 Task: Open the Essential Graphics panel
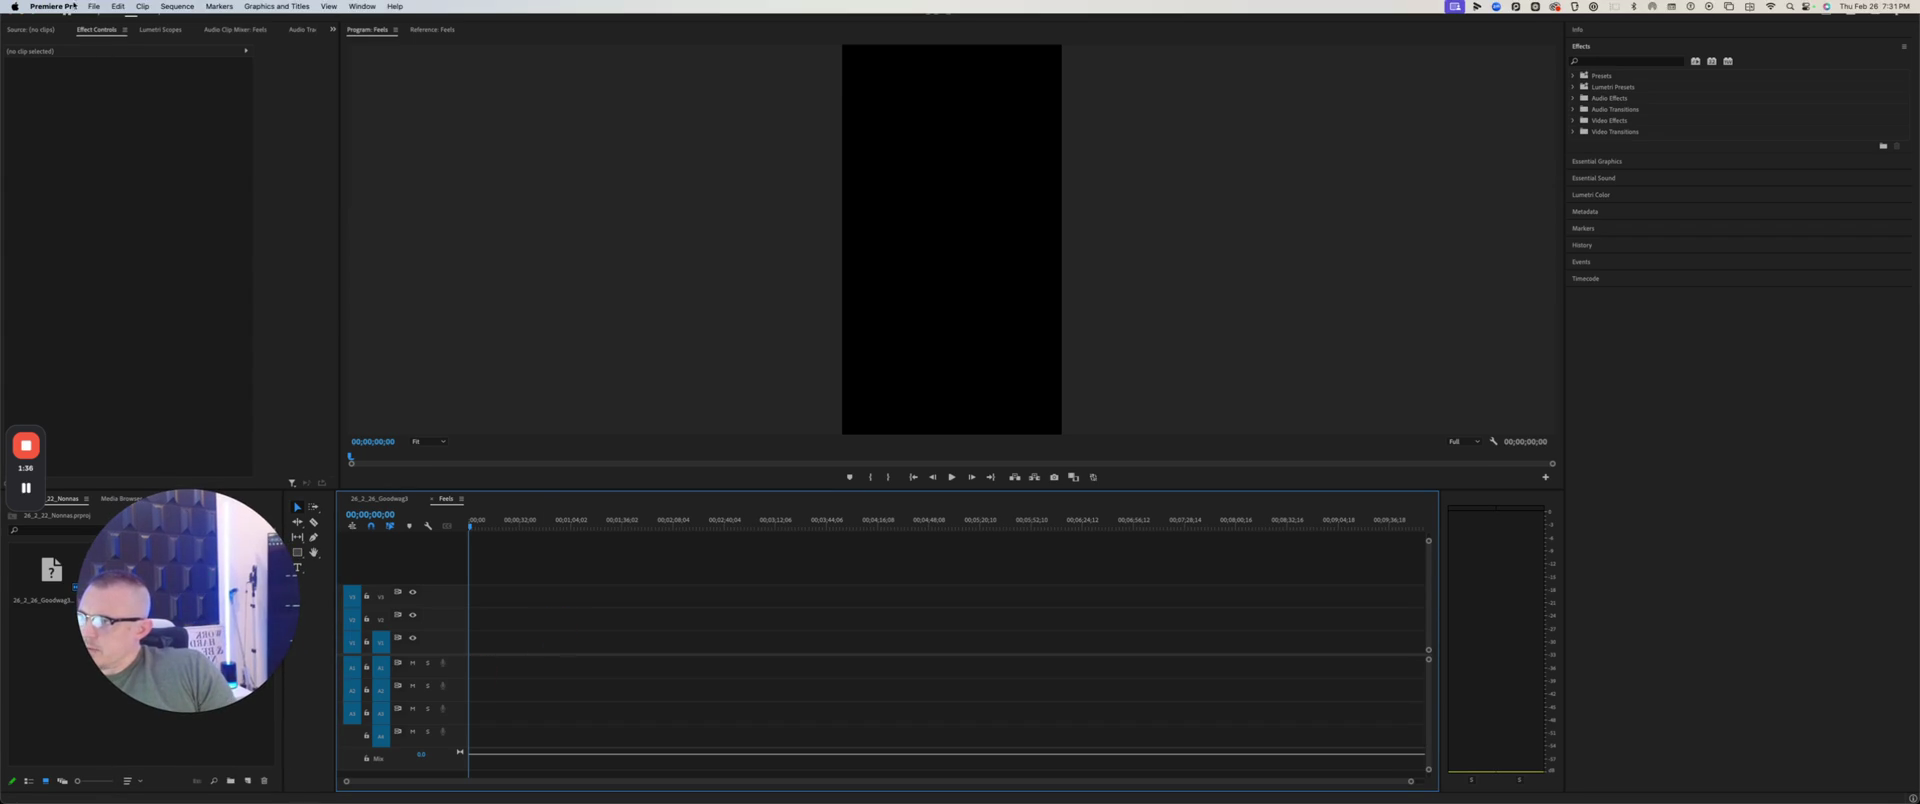(x=1597, y=161)
